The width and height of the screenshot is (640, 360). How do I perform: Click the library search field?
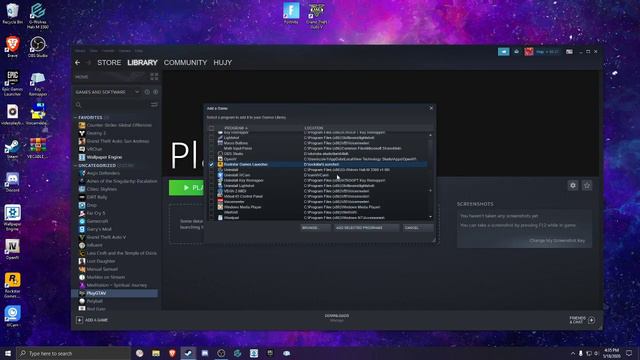(112, 105)
